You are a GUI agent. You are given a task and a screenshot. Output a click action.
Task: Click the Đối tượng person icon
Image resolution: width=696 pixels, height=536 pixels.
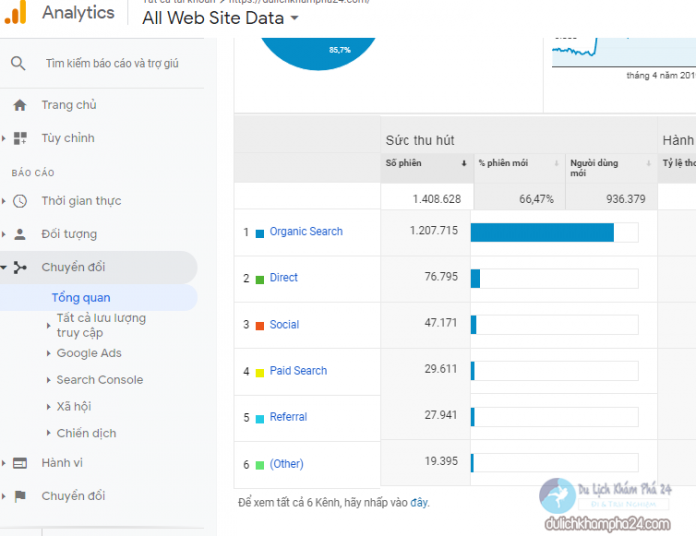tap(20, 234)
